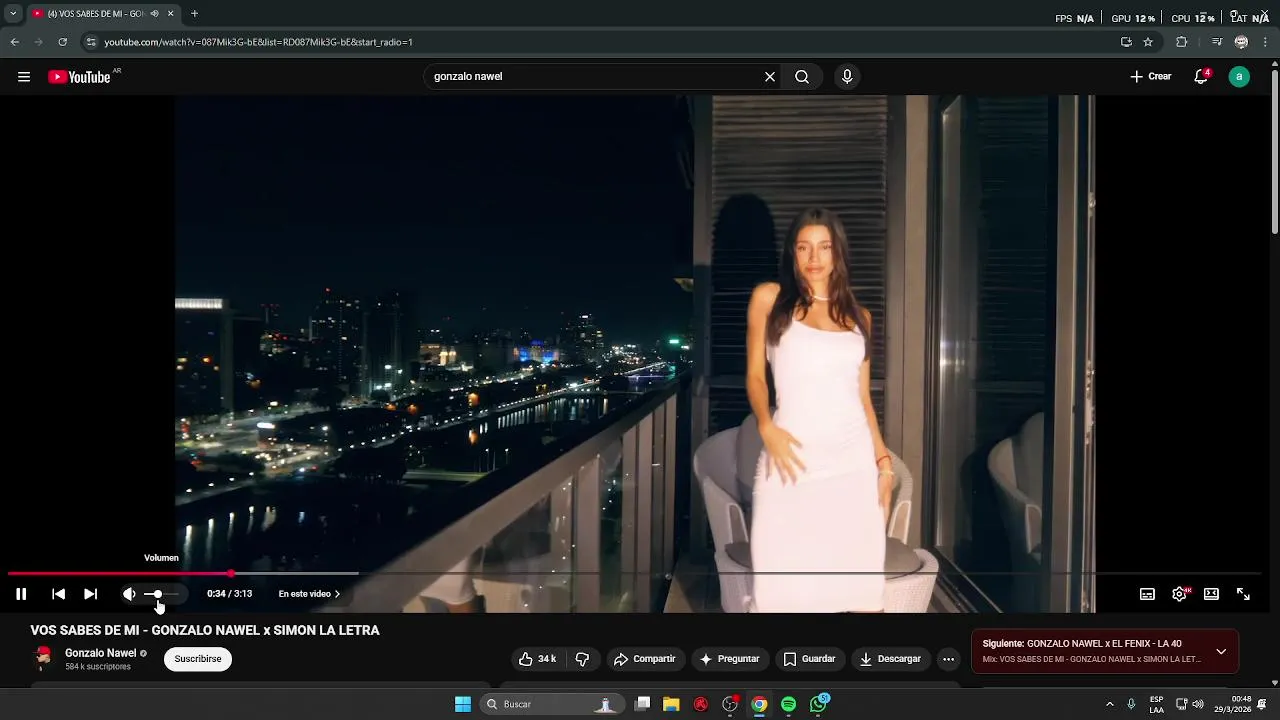Bookmark this page with the star
The height and width of the screenshot is (720, 1280).
tap(1148, 42)
